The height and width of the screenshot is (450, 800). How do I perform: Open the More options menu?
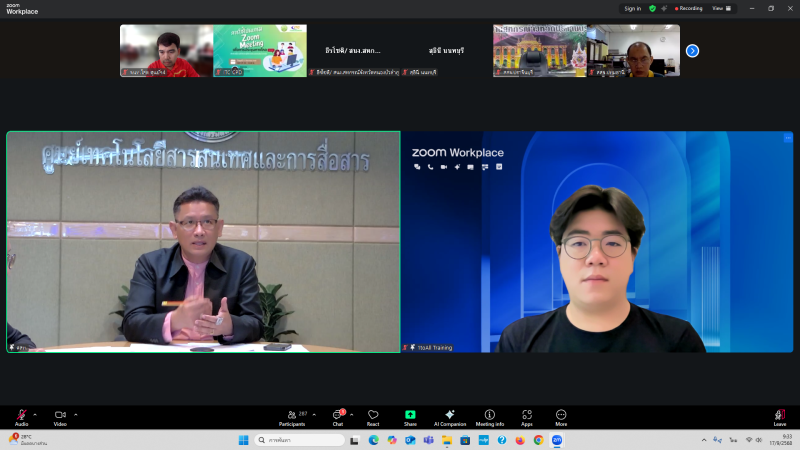point(561,415)
